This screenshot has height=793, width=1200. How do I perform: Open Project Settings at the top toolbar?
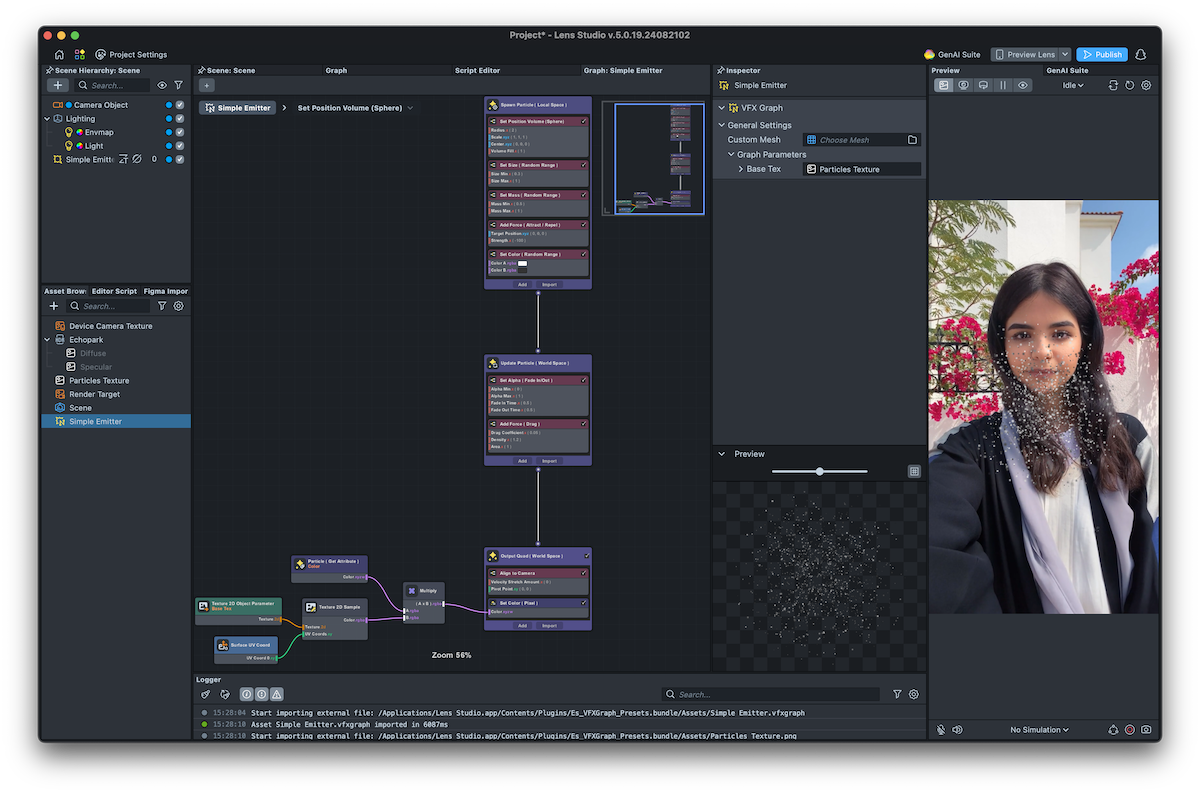point(131,54)
